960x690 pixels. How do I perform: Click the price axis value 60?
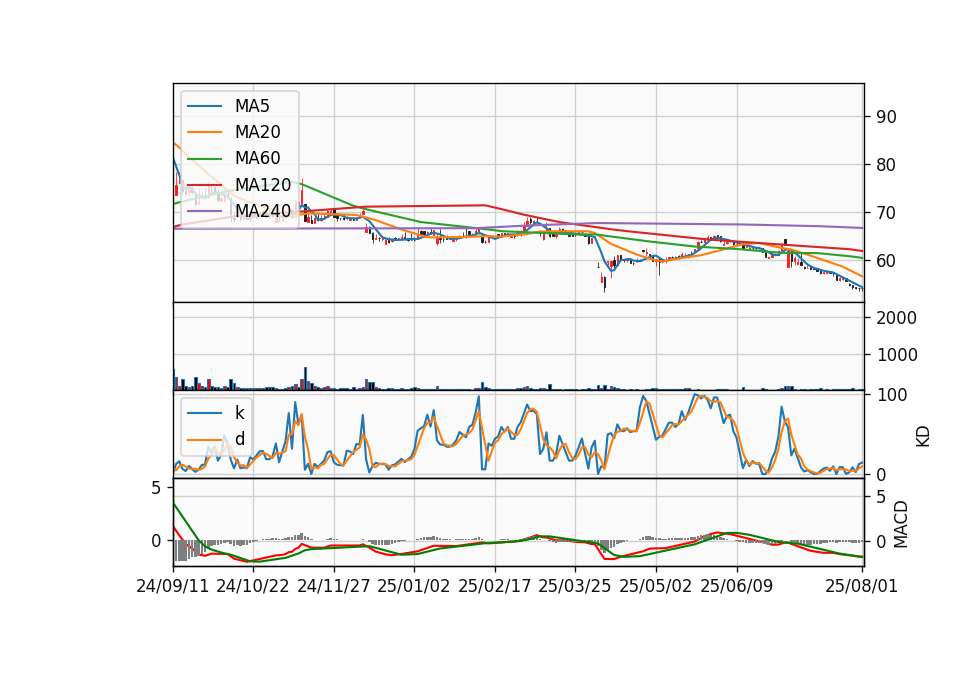[886, 261]
